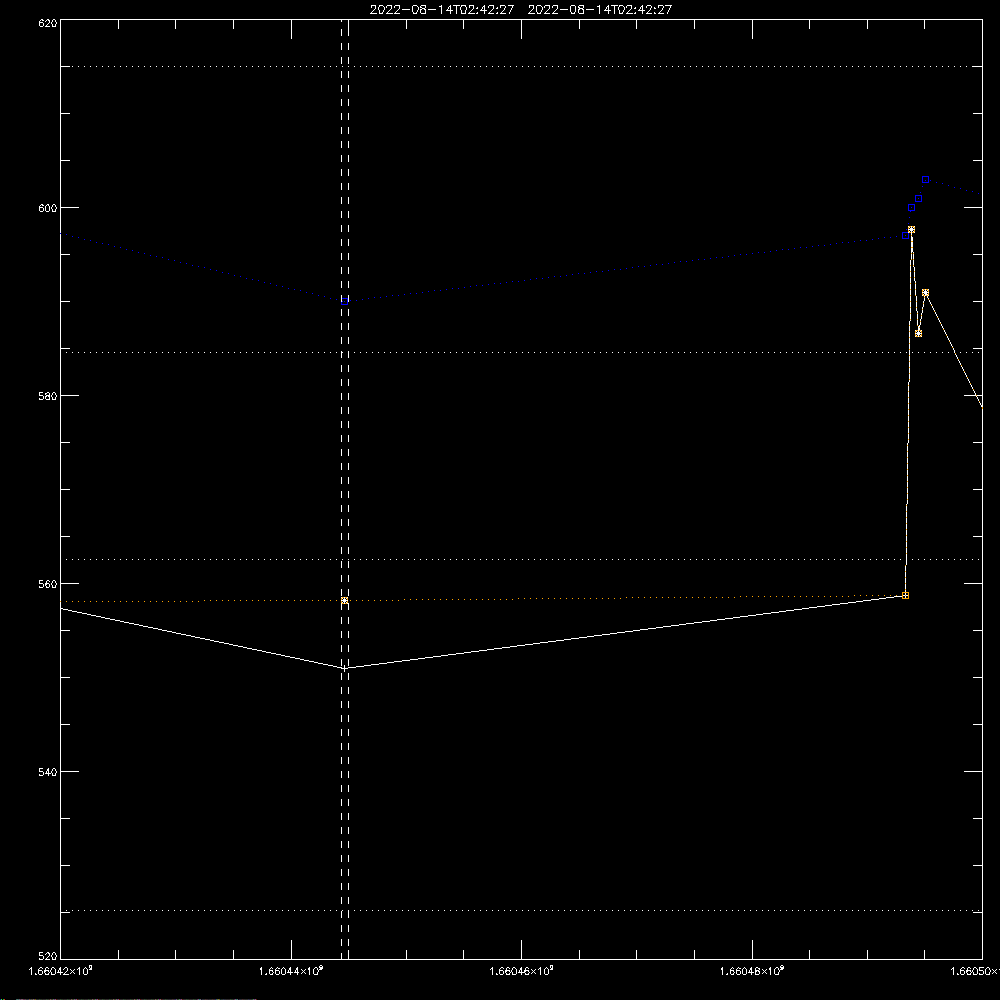Select the blue square marker near 597 beside the spike peak
1000x1000 pixels.
[x=906, y=236]
